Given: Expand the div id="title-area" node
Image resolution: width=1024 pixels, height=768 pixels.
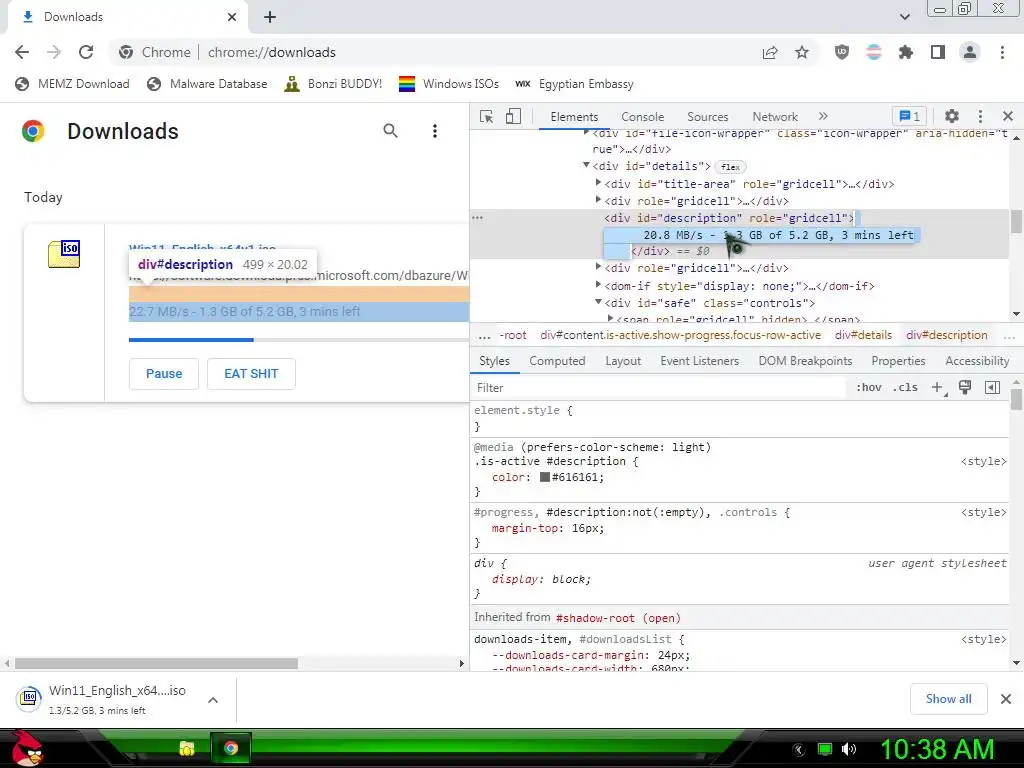Looking at the screenshot, I should (598, 183).
